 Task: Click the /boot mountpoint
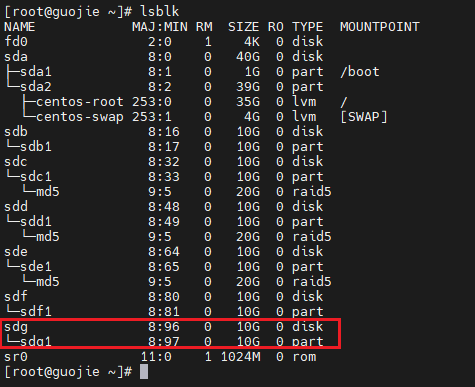click(360, 72)
